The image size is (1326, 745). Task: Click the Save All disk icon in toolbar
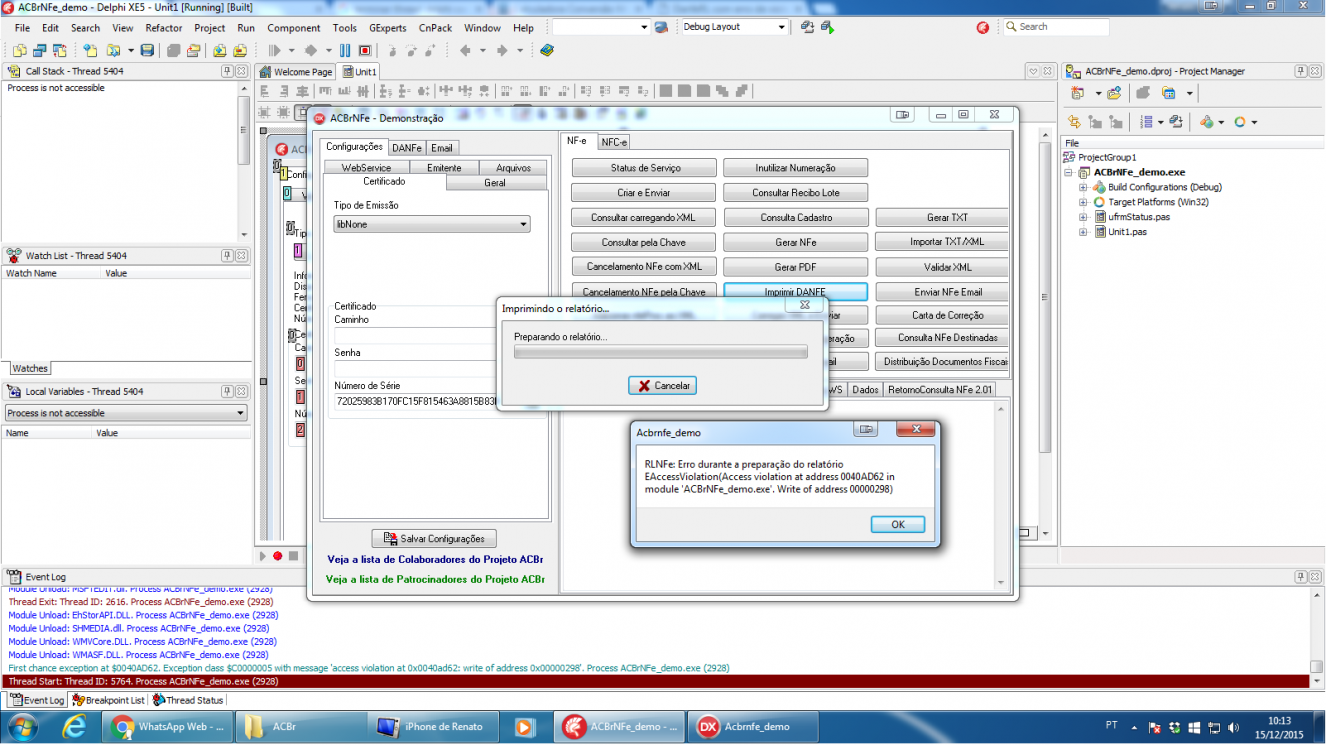click(174, 50)
